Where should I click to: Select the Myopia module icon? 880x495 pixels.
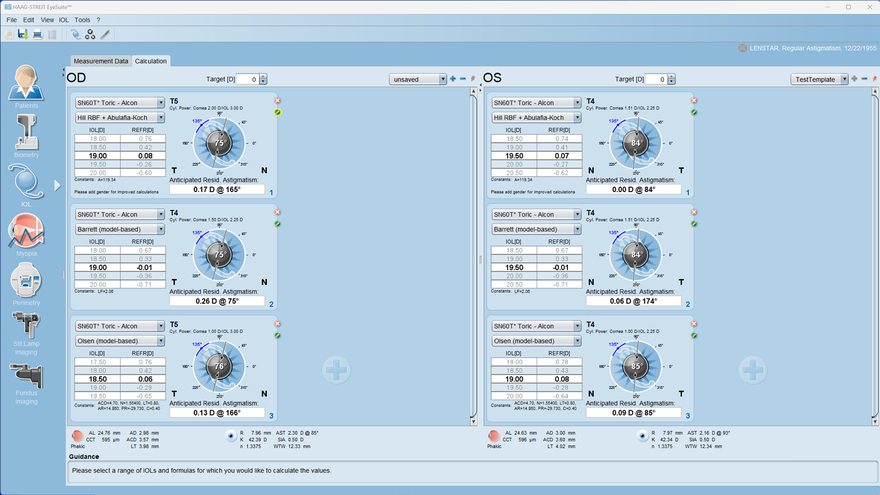click(28, 232)
